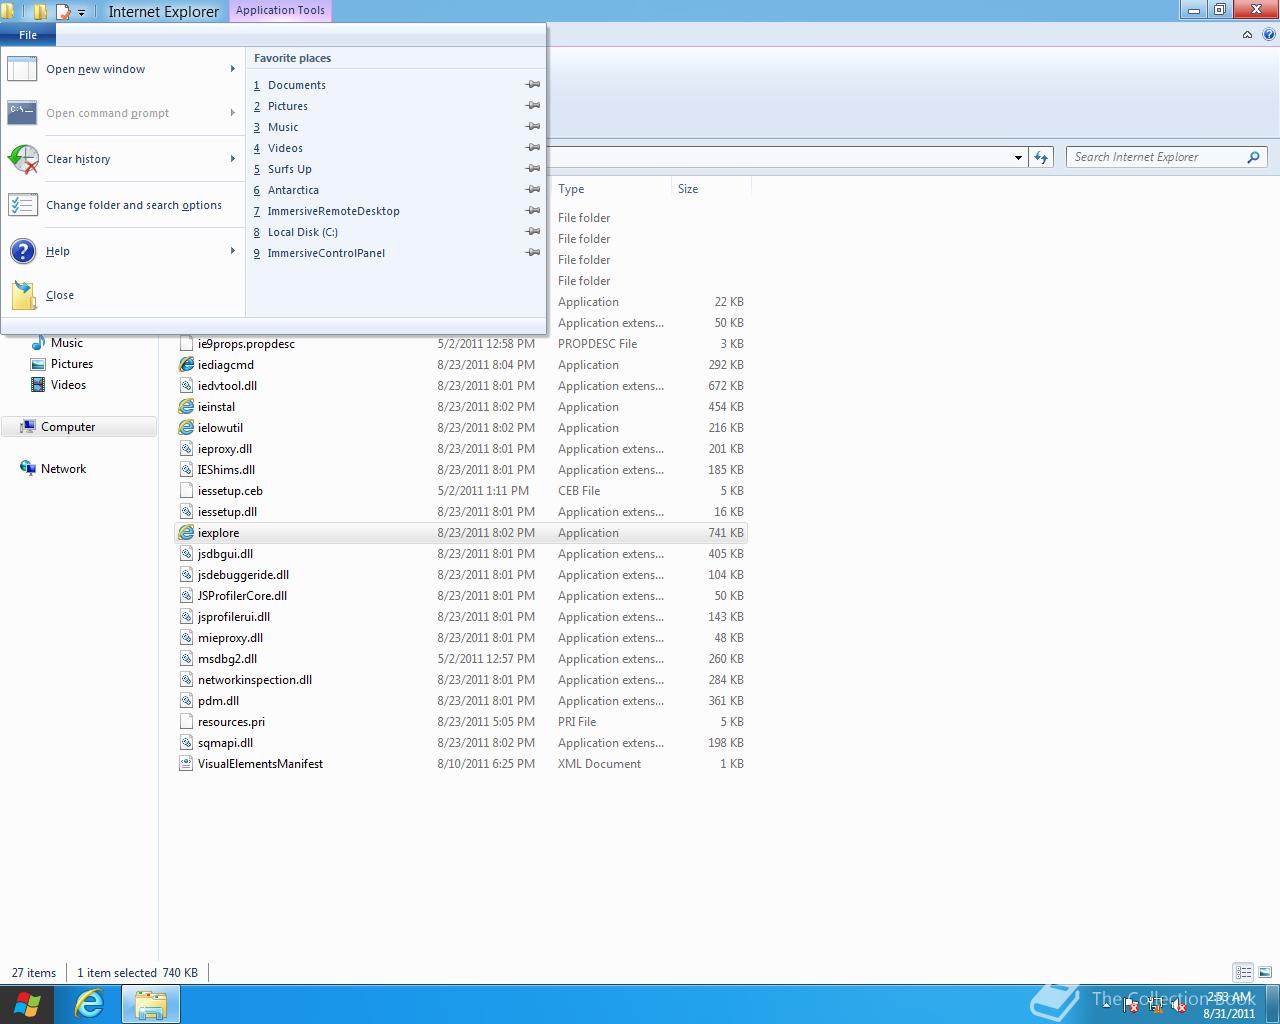Viewport: 1280px width, 1024px height.
Task: Click the blue Help question mark icon in menu
Action: [x=22, y=251]
